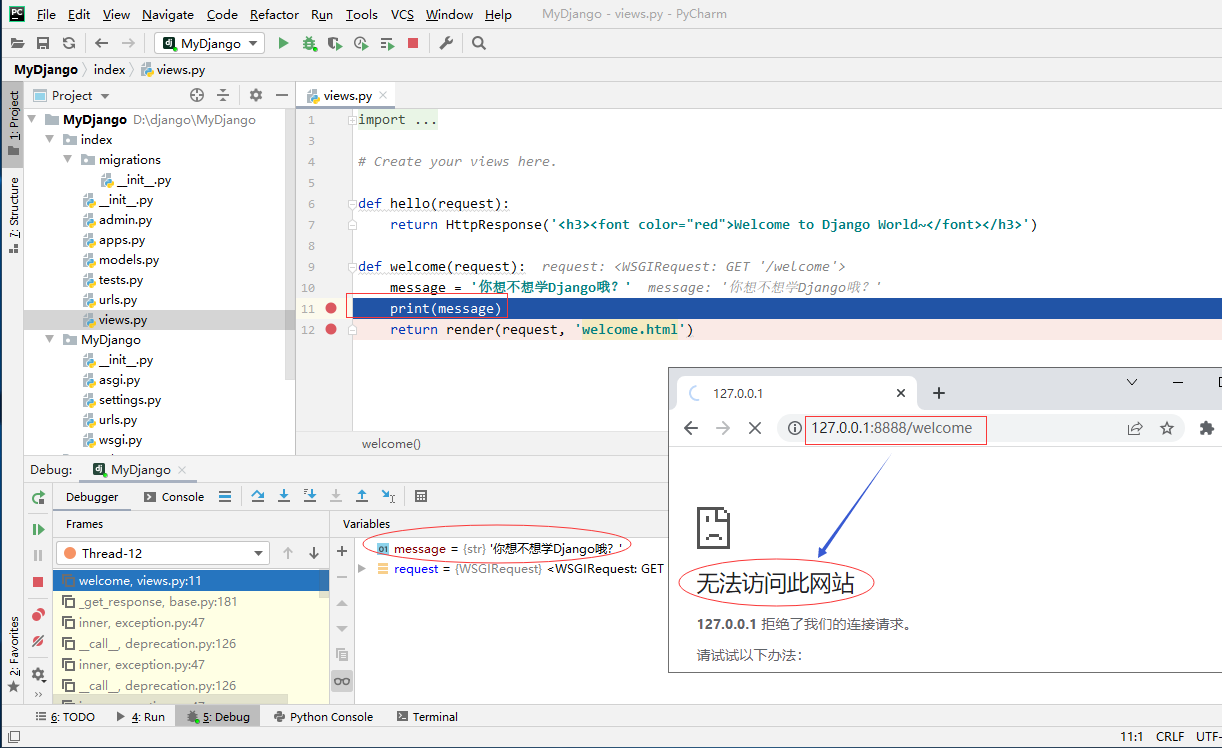The image size is (1222, 748).
Task: Open the Python Console tool window
Action: 323,717
